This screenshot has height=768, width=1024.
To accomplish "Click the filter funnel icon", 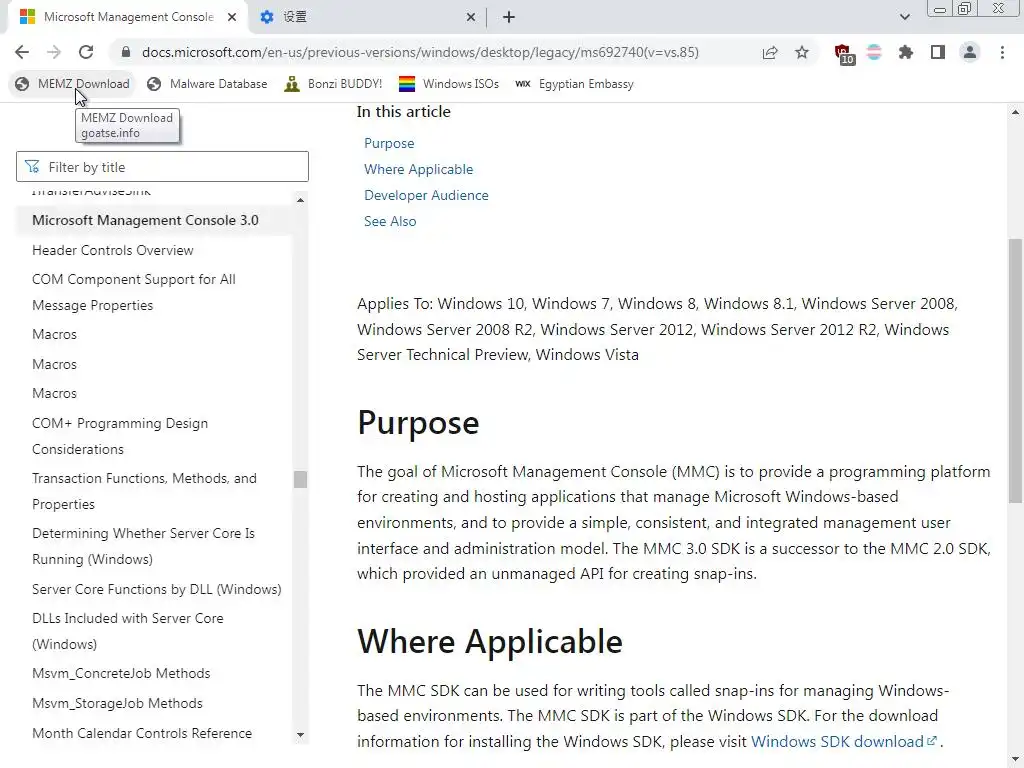I will coord(32,167).
